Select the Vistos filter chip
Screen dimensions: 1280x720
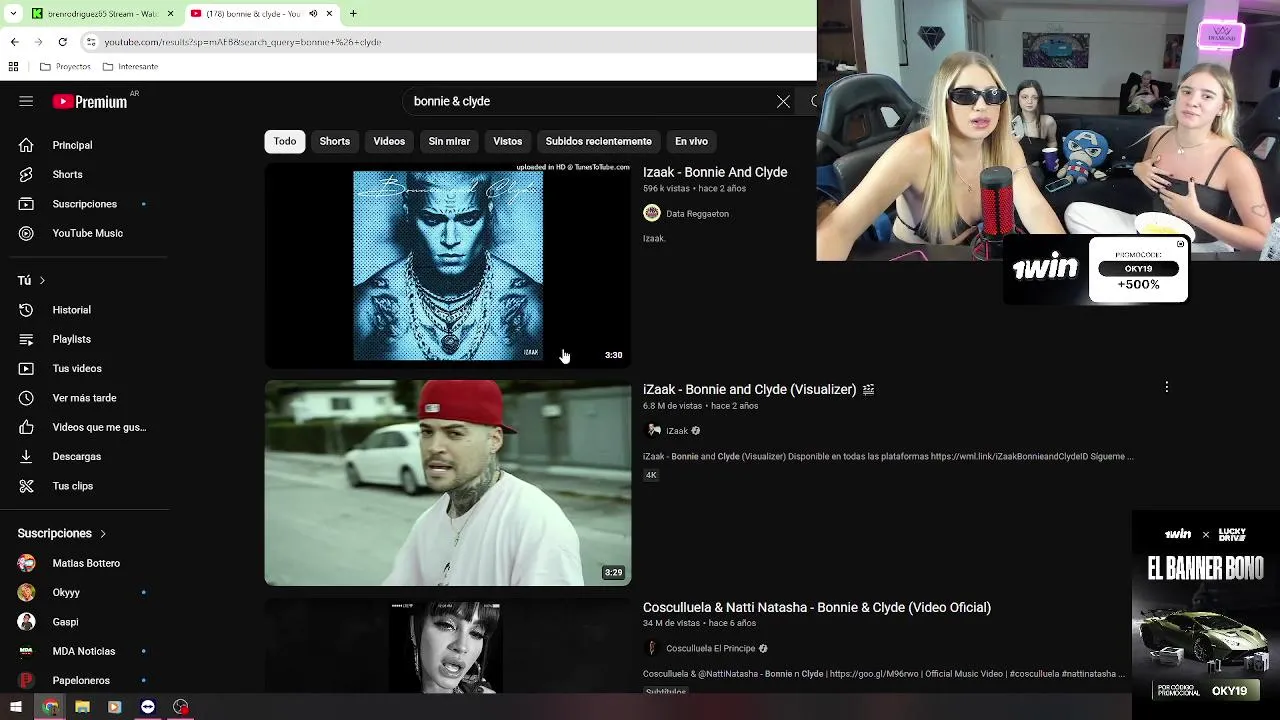508,141
